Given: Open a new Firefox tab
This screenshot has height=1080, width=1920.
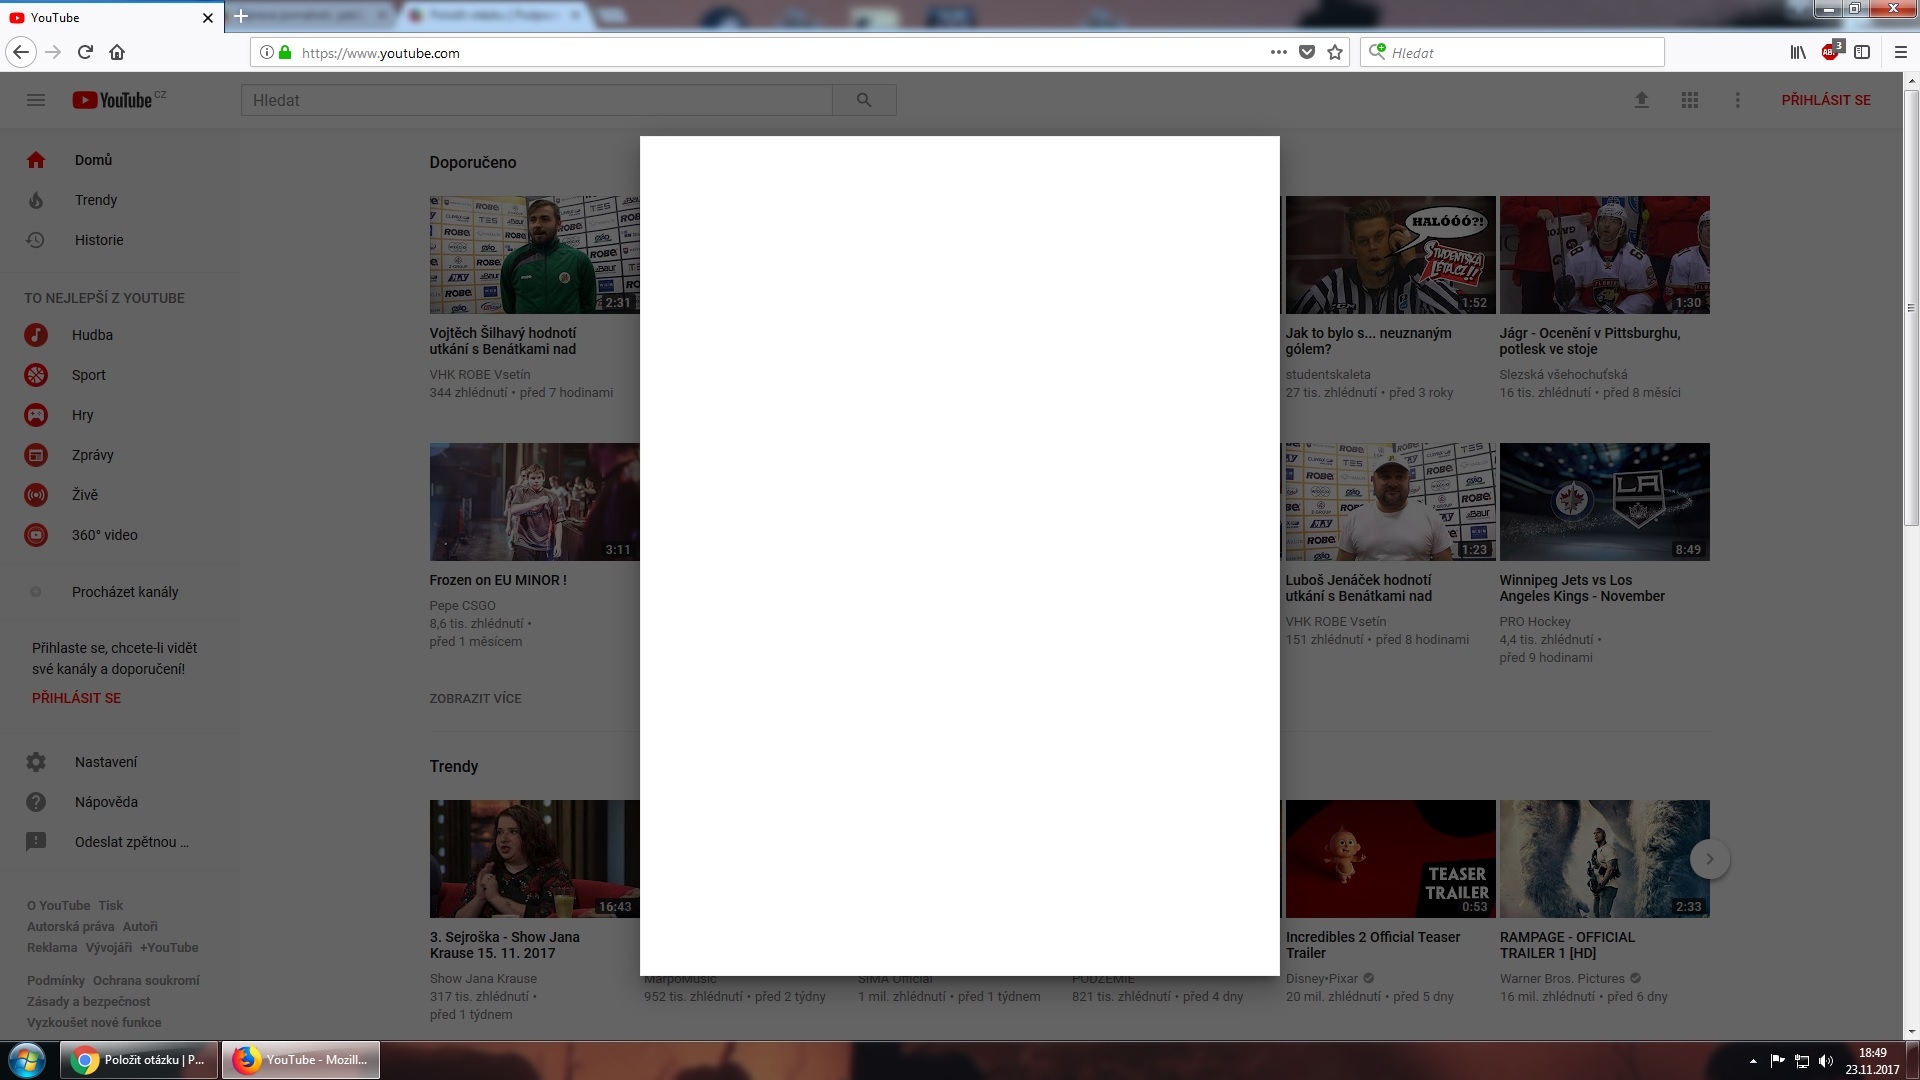Looking at the screenshot, I should 241,16.
